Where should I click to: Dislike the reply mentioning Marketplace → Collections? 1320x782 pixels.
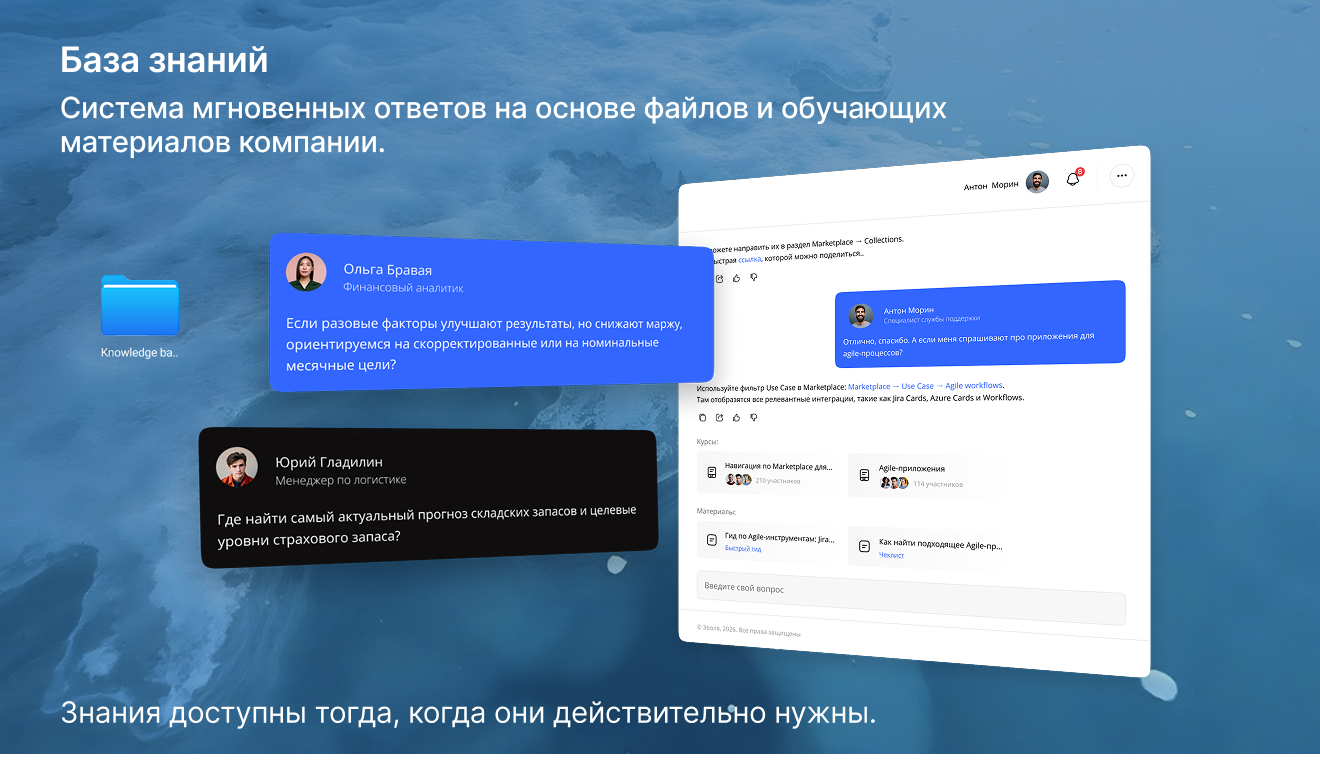coord(754,277)
